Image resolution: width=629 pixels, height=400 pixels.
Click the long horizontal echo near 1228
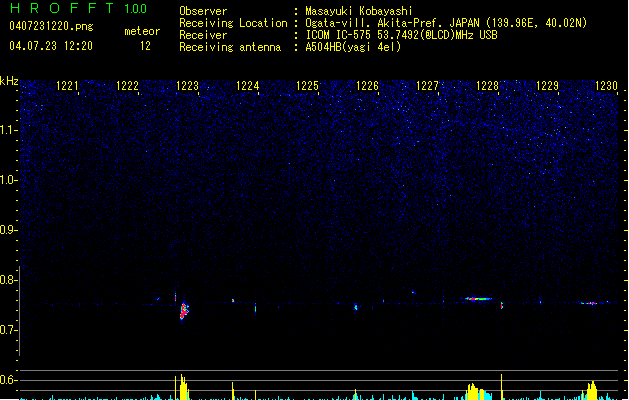click(478, 298)
